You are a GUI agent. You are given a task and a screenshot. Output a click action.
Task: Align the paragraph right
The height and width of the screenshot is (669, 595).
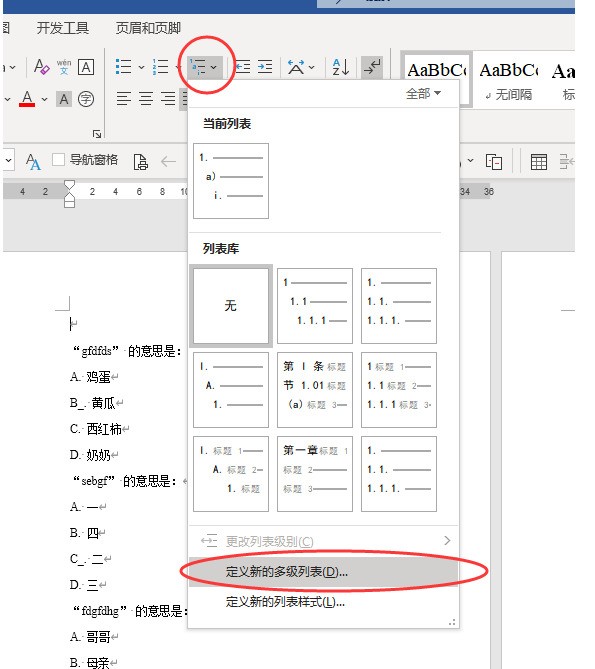(168, 99)
